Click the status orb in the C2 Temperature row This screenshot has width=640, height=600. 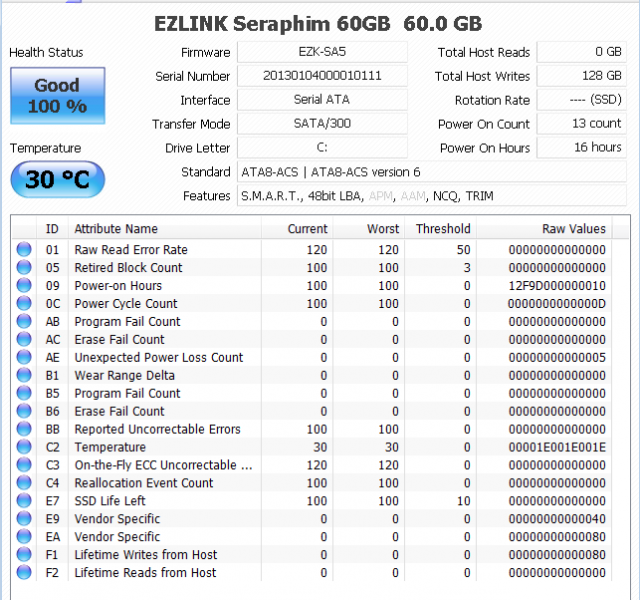coord(24,447)
